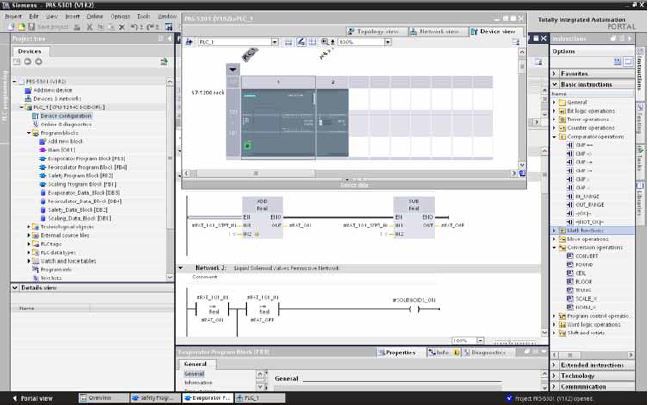Collapse the Program blocks folder
648x405 pixels.
coord(29,133)
